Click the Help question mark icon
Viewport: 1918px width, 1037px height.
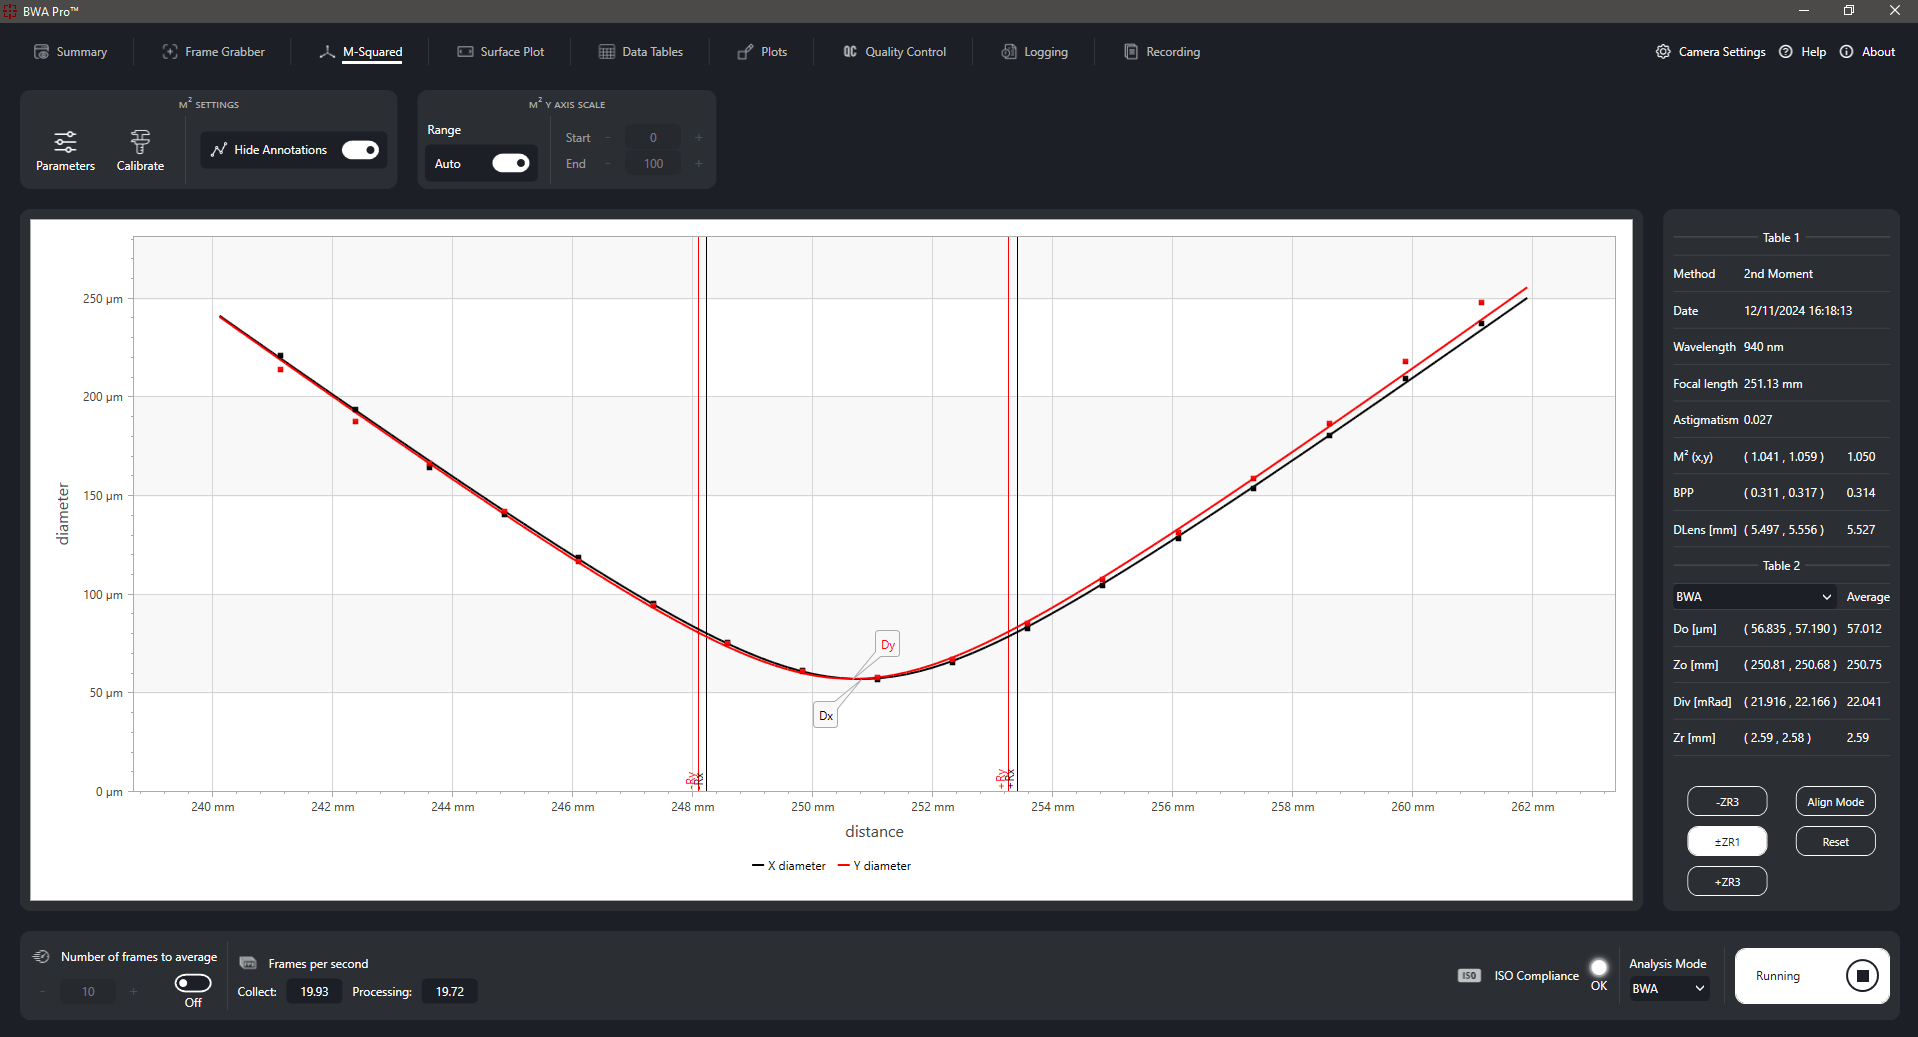(x=1786, y=52)
